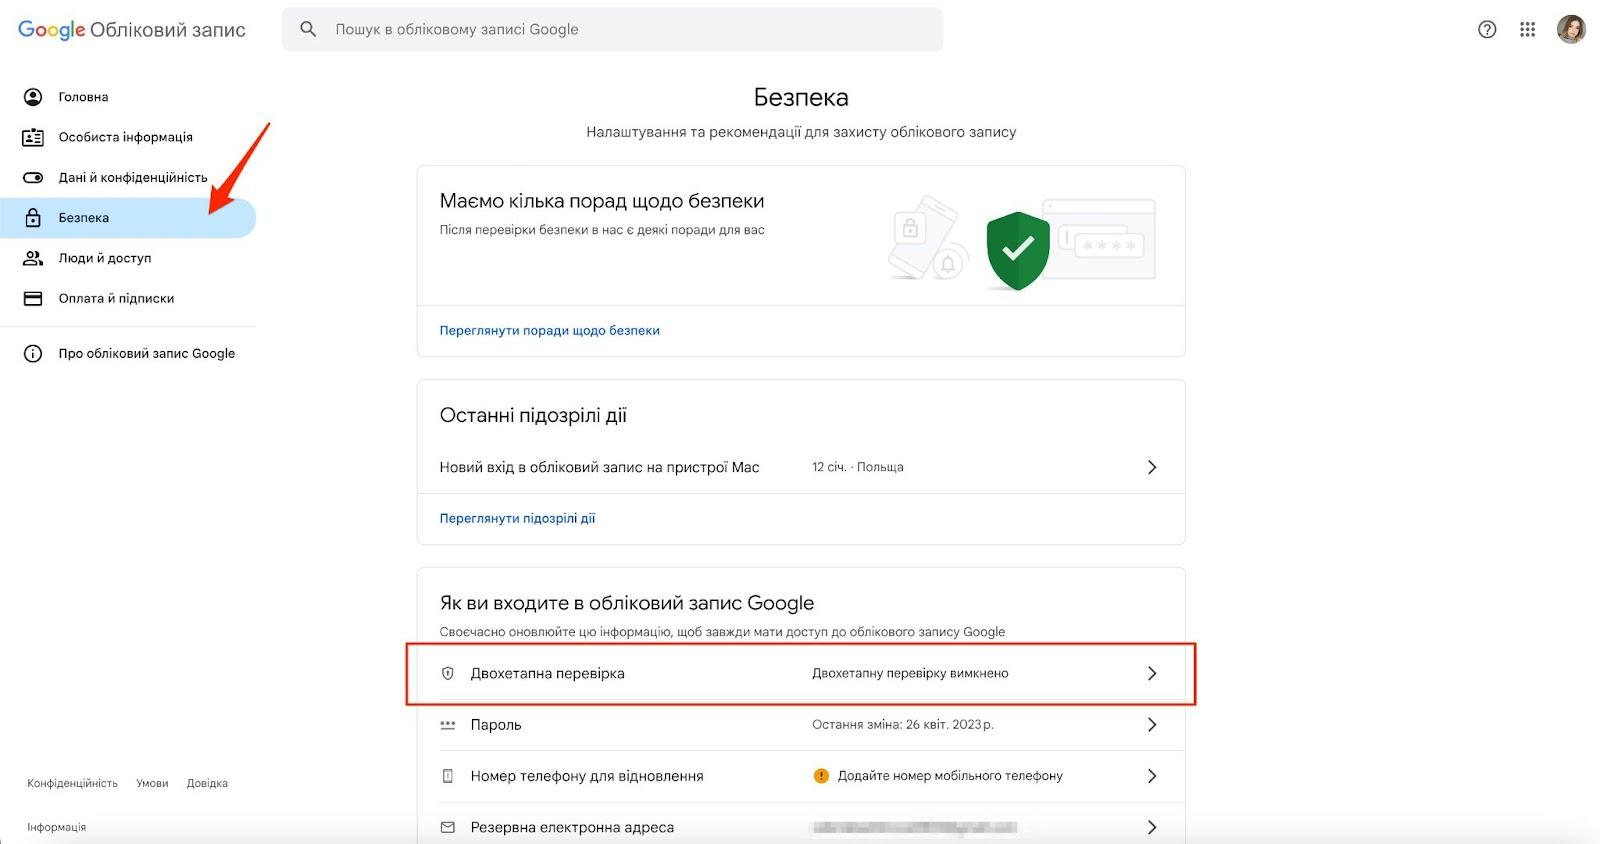Click the Дані й конфіденційність toggle icon

pyautogui.click(x=33, y=177)
